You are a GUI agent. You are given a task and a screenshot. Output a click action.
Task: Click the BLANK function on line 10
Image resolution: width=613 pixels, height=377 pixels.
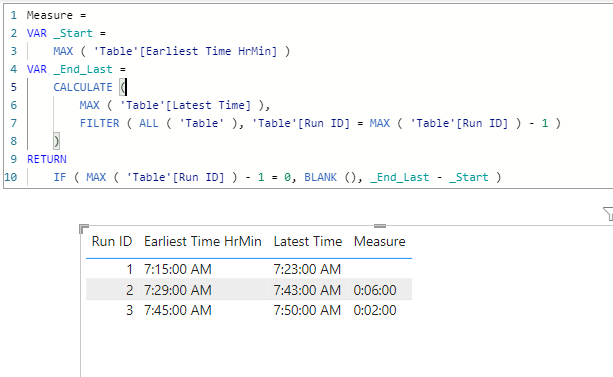coord(321,177)
